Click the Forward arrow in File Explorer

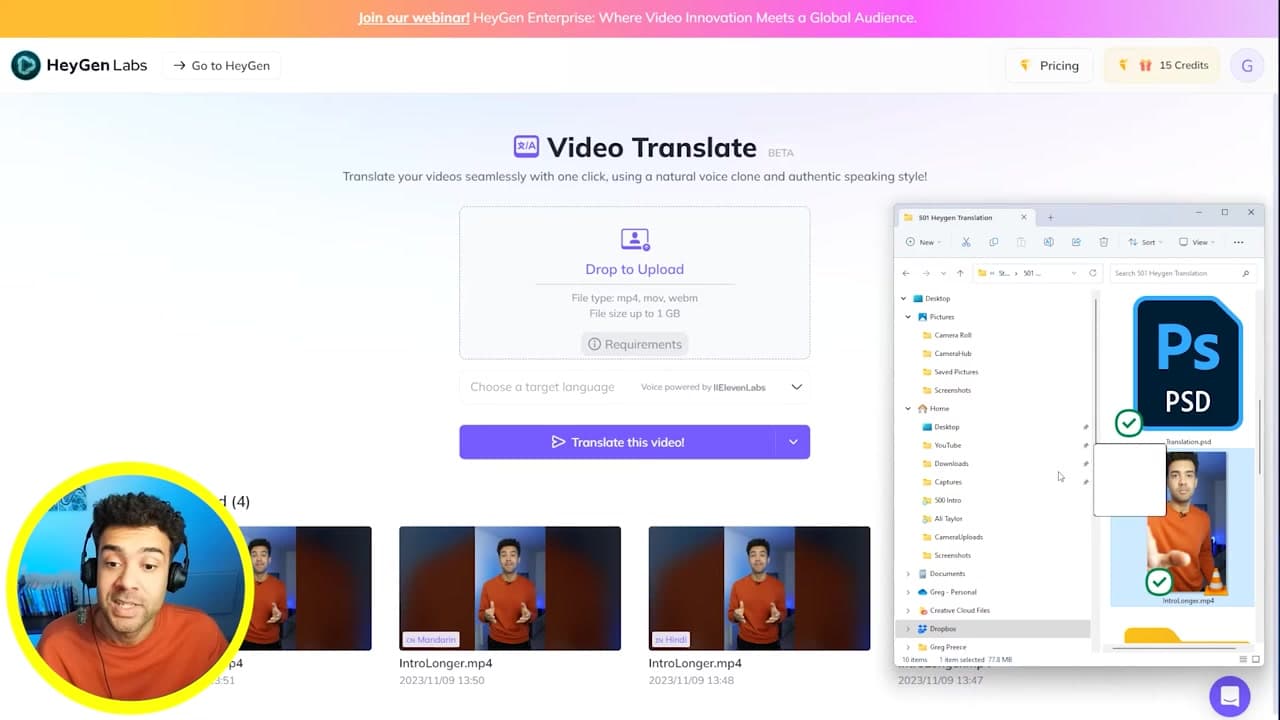click(x=926, y=273)
